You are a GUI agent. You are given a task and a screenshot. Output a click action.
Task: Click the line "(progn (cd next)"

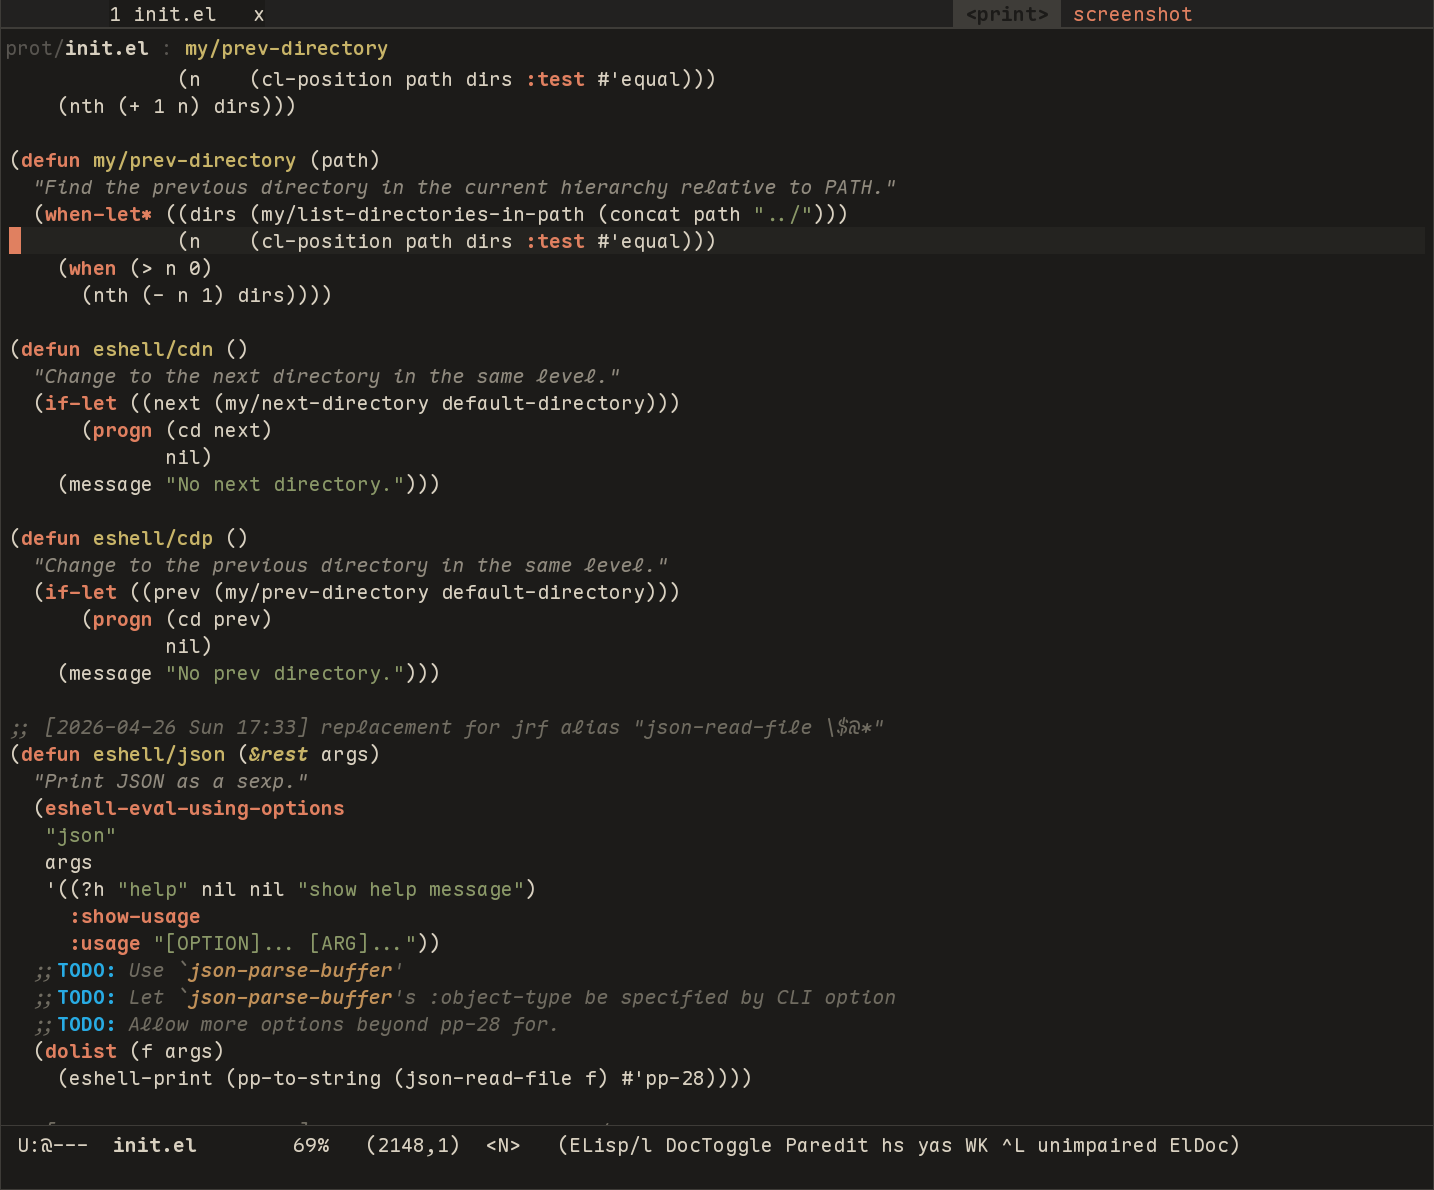coord(177,430)
